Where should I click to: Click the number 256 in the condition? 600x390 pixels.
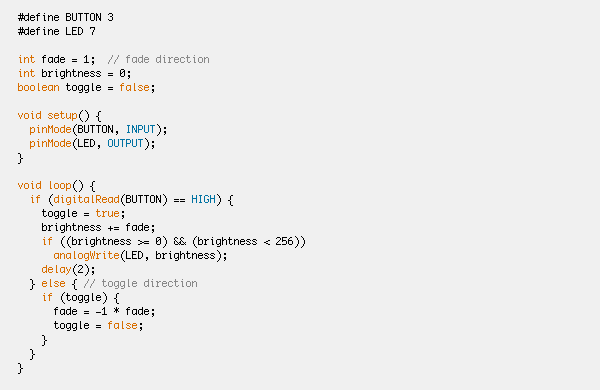[284, 242]
